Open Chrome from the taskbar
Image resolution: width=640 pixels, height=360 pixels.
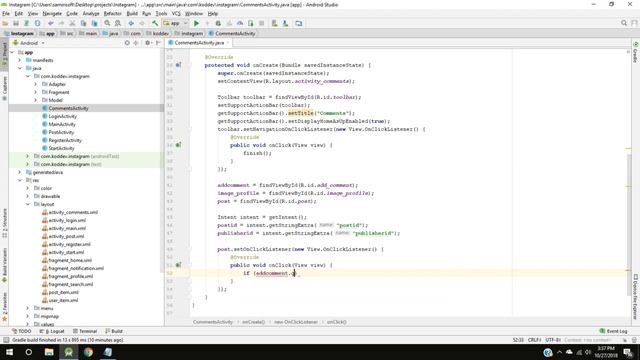tap(88, 352)
